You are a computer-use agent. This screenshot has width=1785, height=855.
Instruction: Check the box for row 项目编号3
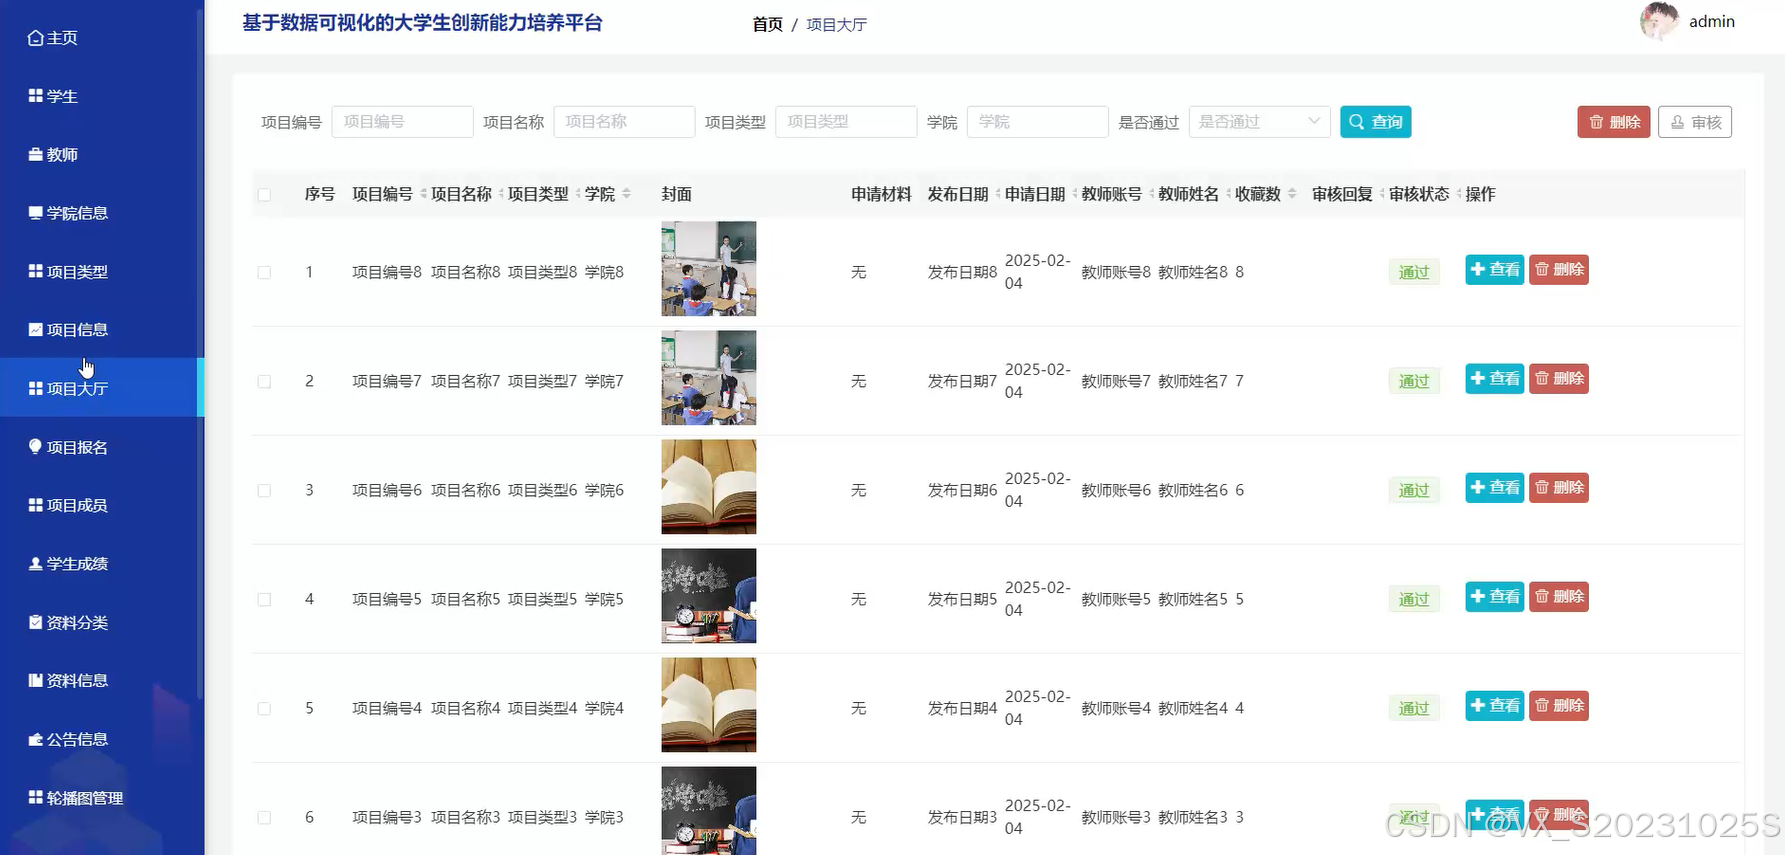pyautogui.click(x=264, y=817)
